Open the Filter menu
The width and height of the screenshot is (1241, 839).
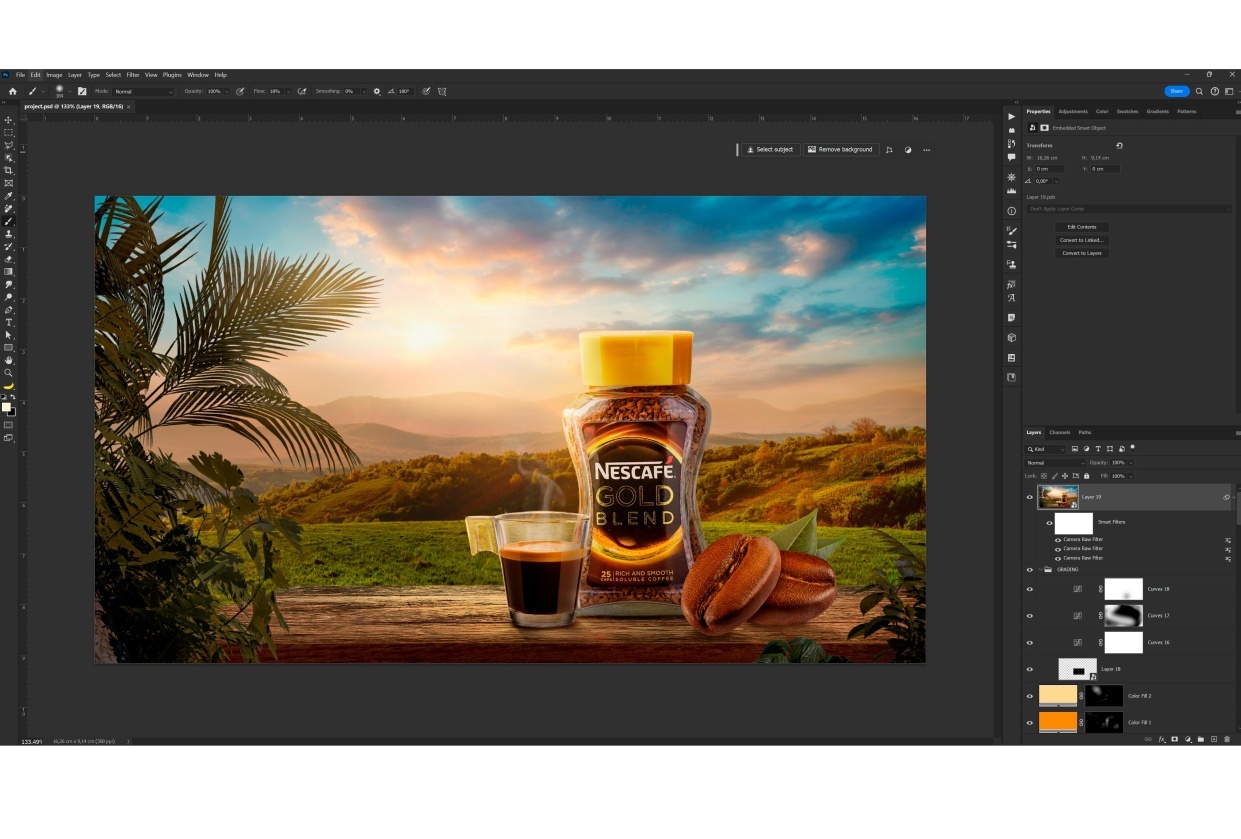pos(133,75)
